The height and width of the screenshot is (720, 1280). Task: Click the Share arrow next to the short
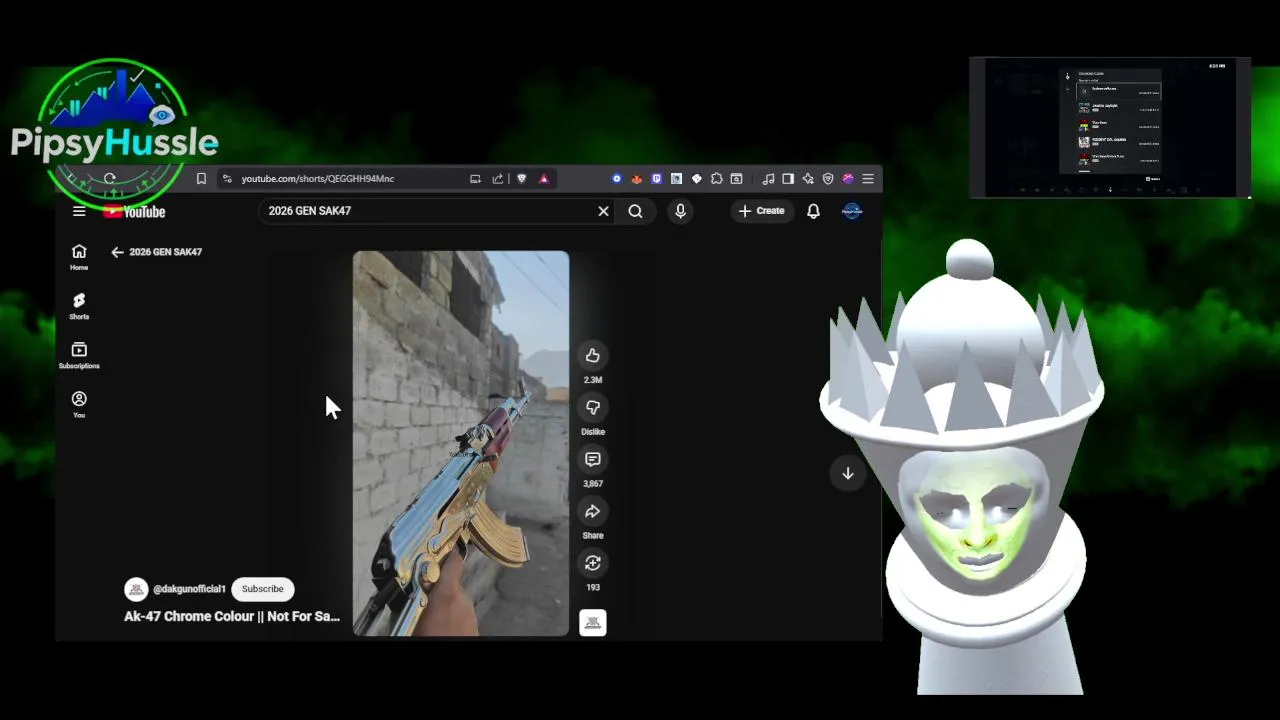pyautogui.click(x=593, y=512)
